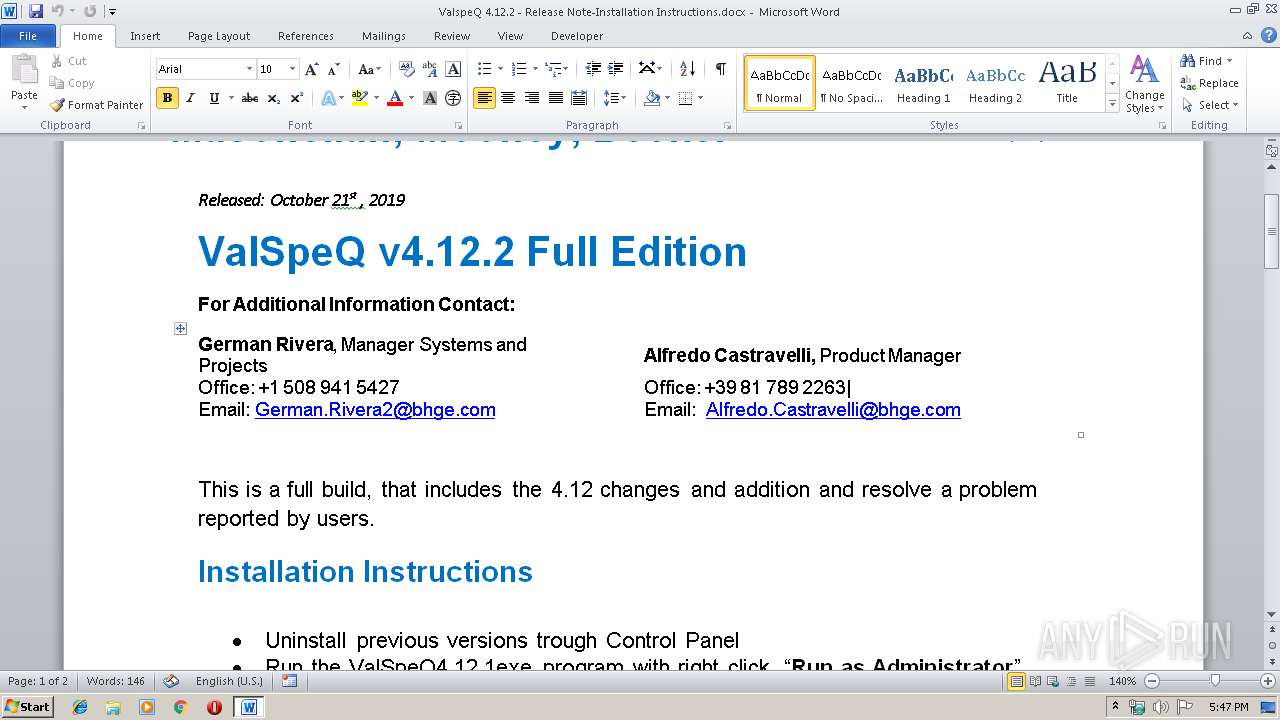The width and height of the screenshot is (1280, 720).
Task: Toggle bold formatting
Action: point(167,98)
